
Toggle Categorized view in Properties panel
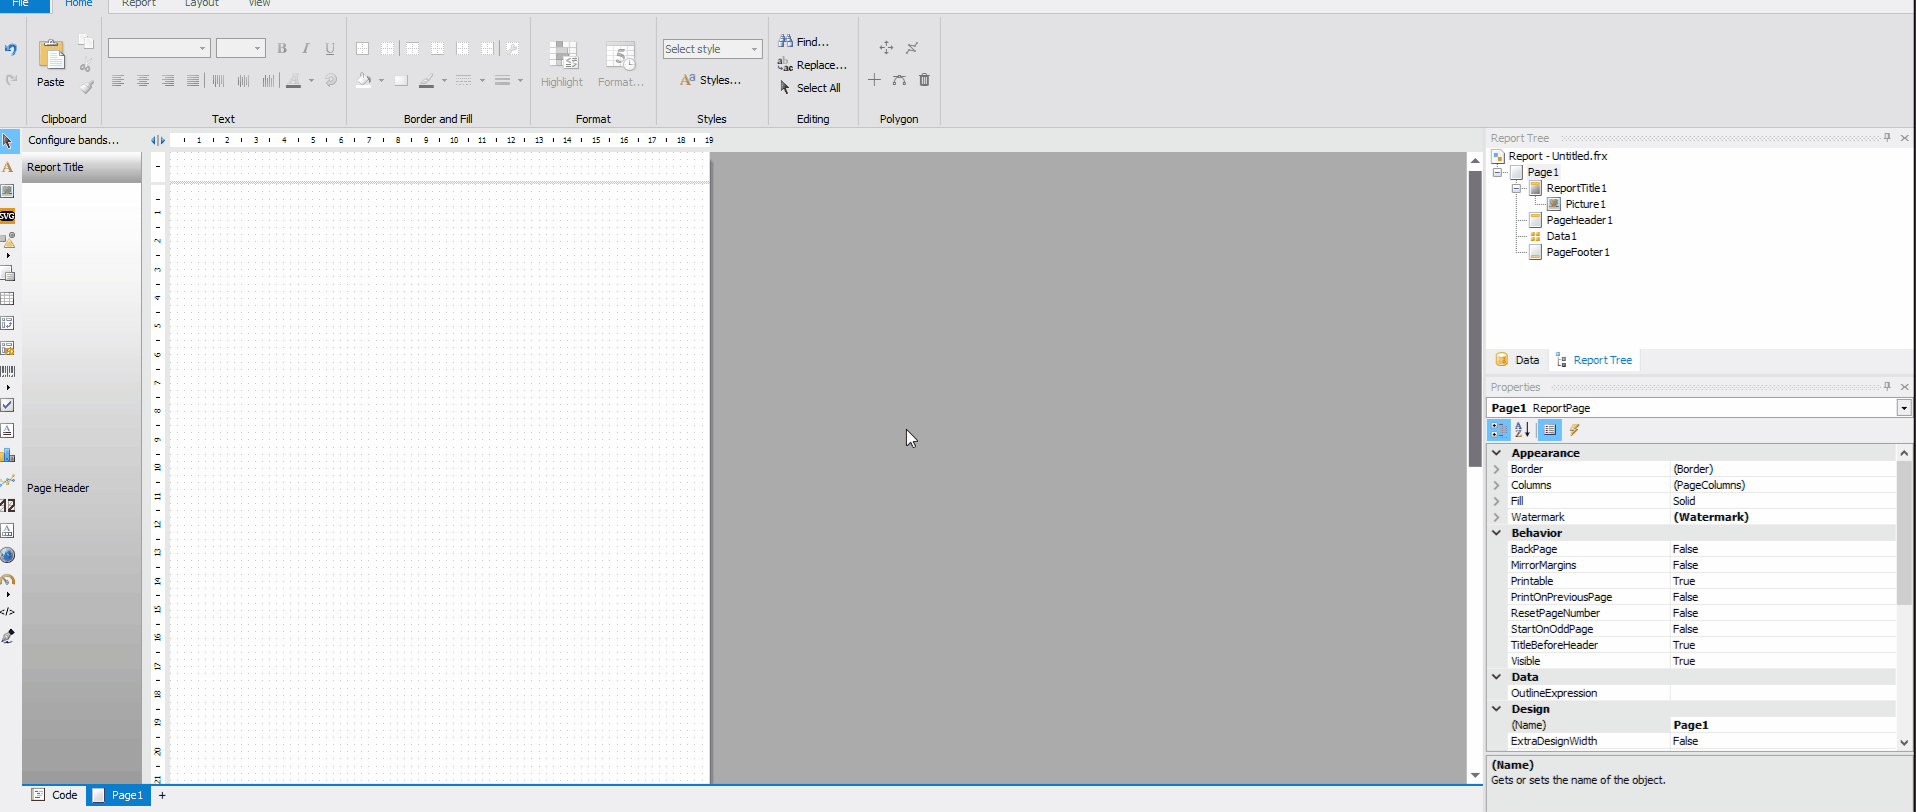(x=1498, y=430)
